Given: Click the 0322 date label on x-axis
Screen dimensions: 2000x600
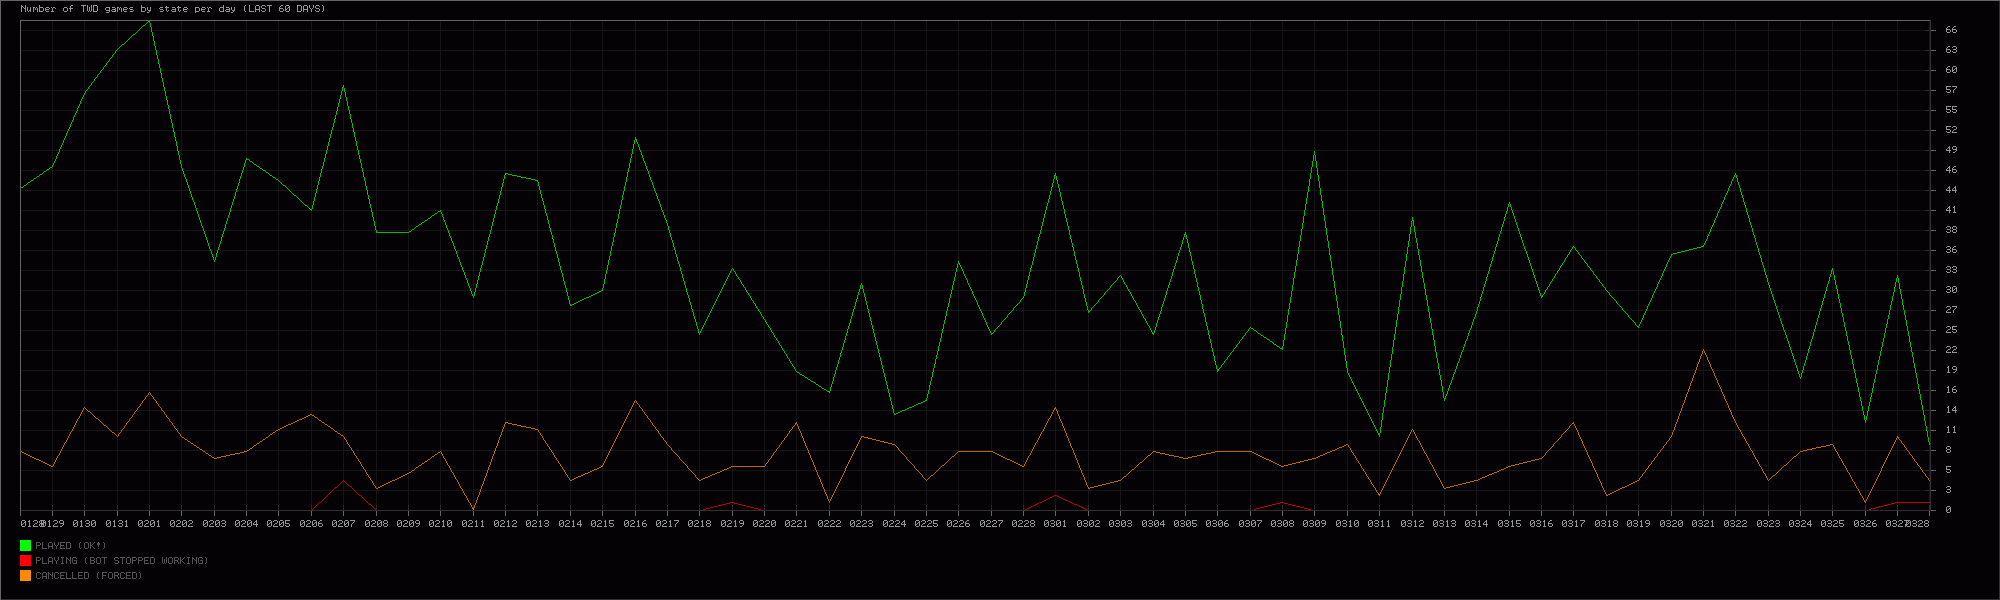Looking at the screenshot, I should tap(1735, 523).
